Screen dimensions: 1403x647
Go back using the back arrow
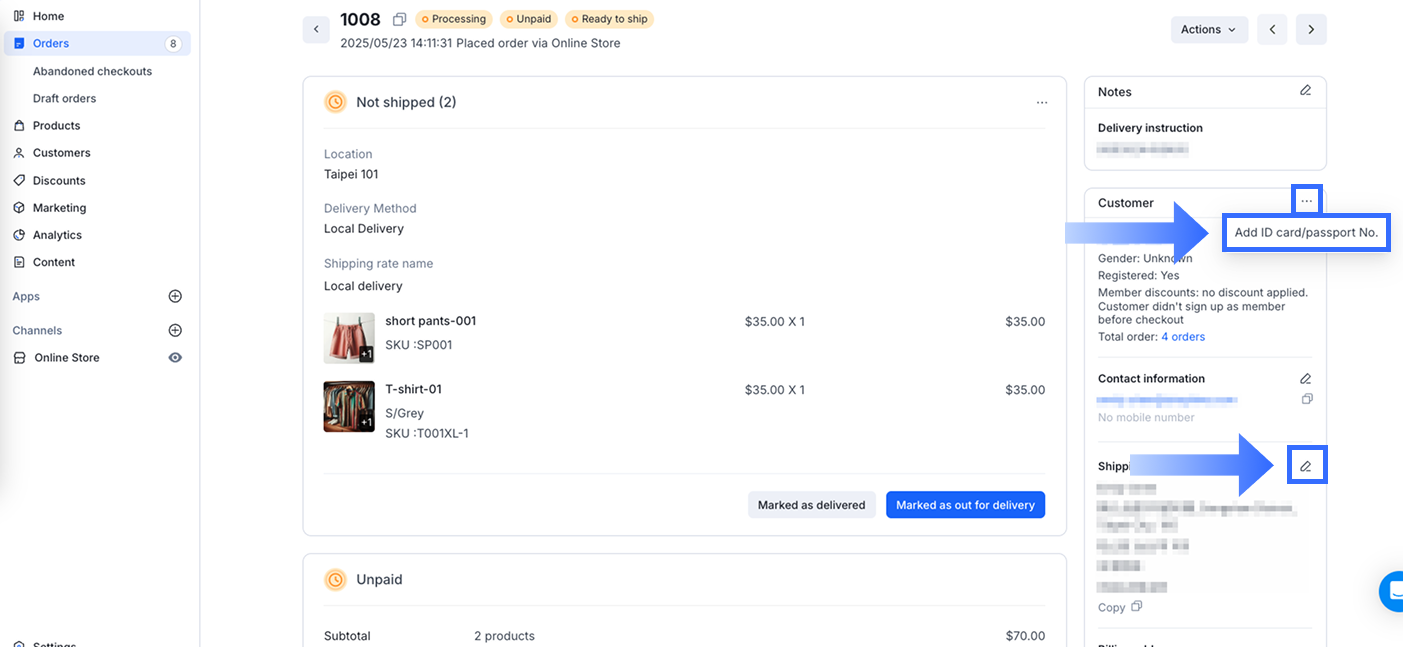316,30
